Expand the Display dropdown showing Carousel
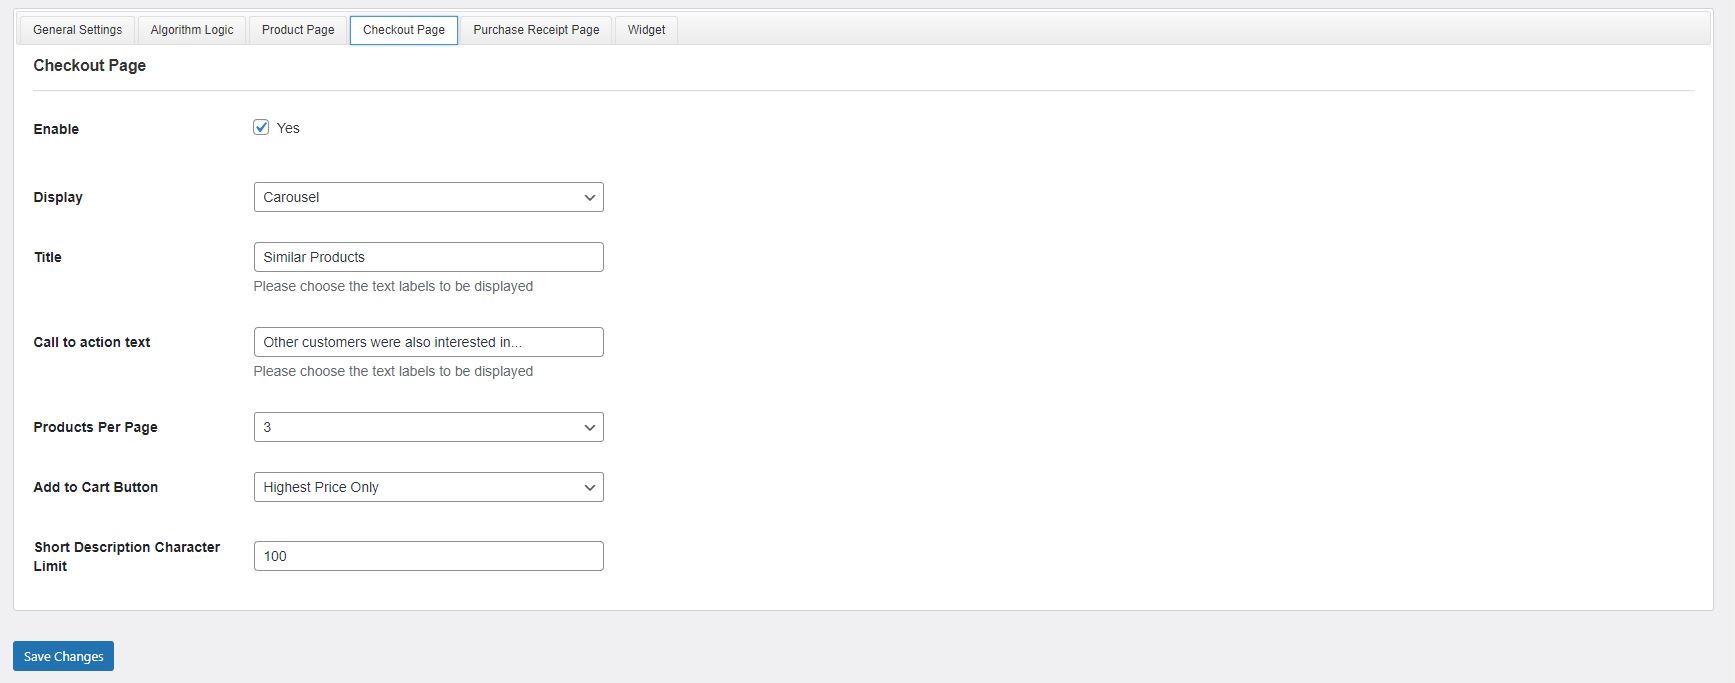The height and width of the screenshot is (683, 1735). point(428,197)
